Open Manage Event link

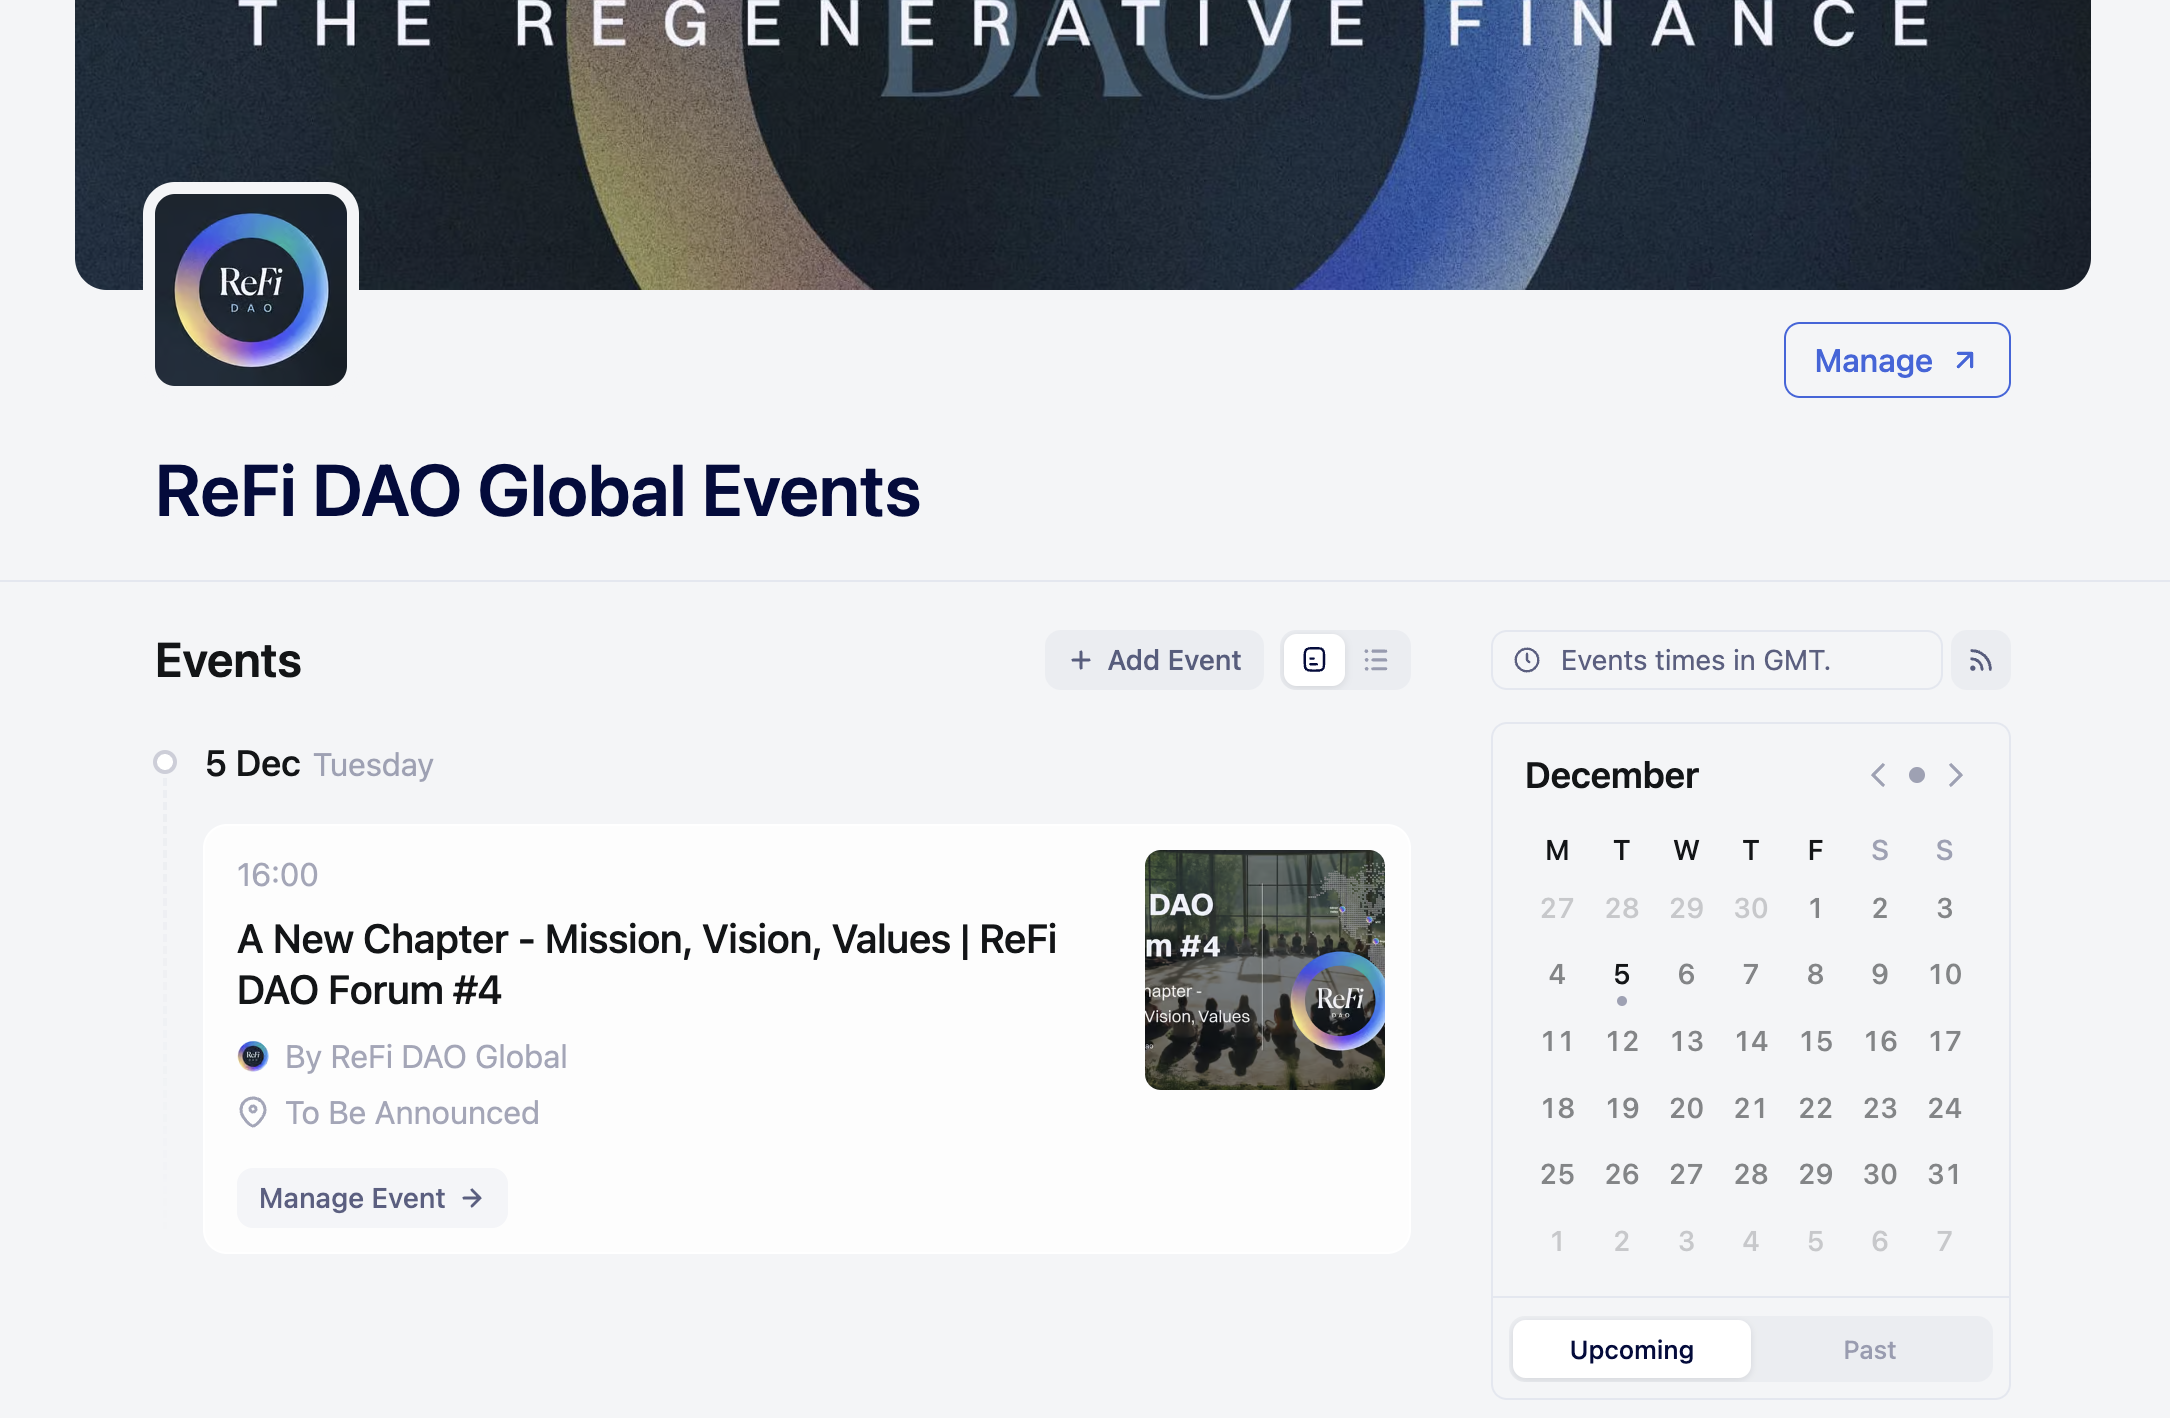pos(372,1198)
